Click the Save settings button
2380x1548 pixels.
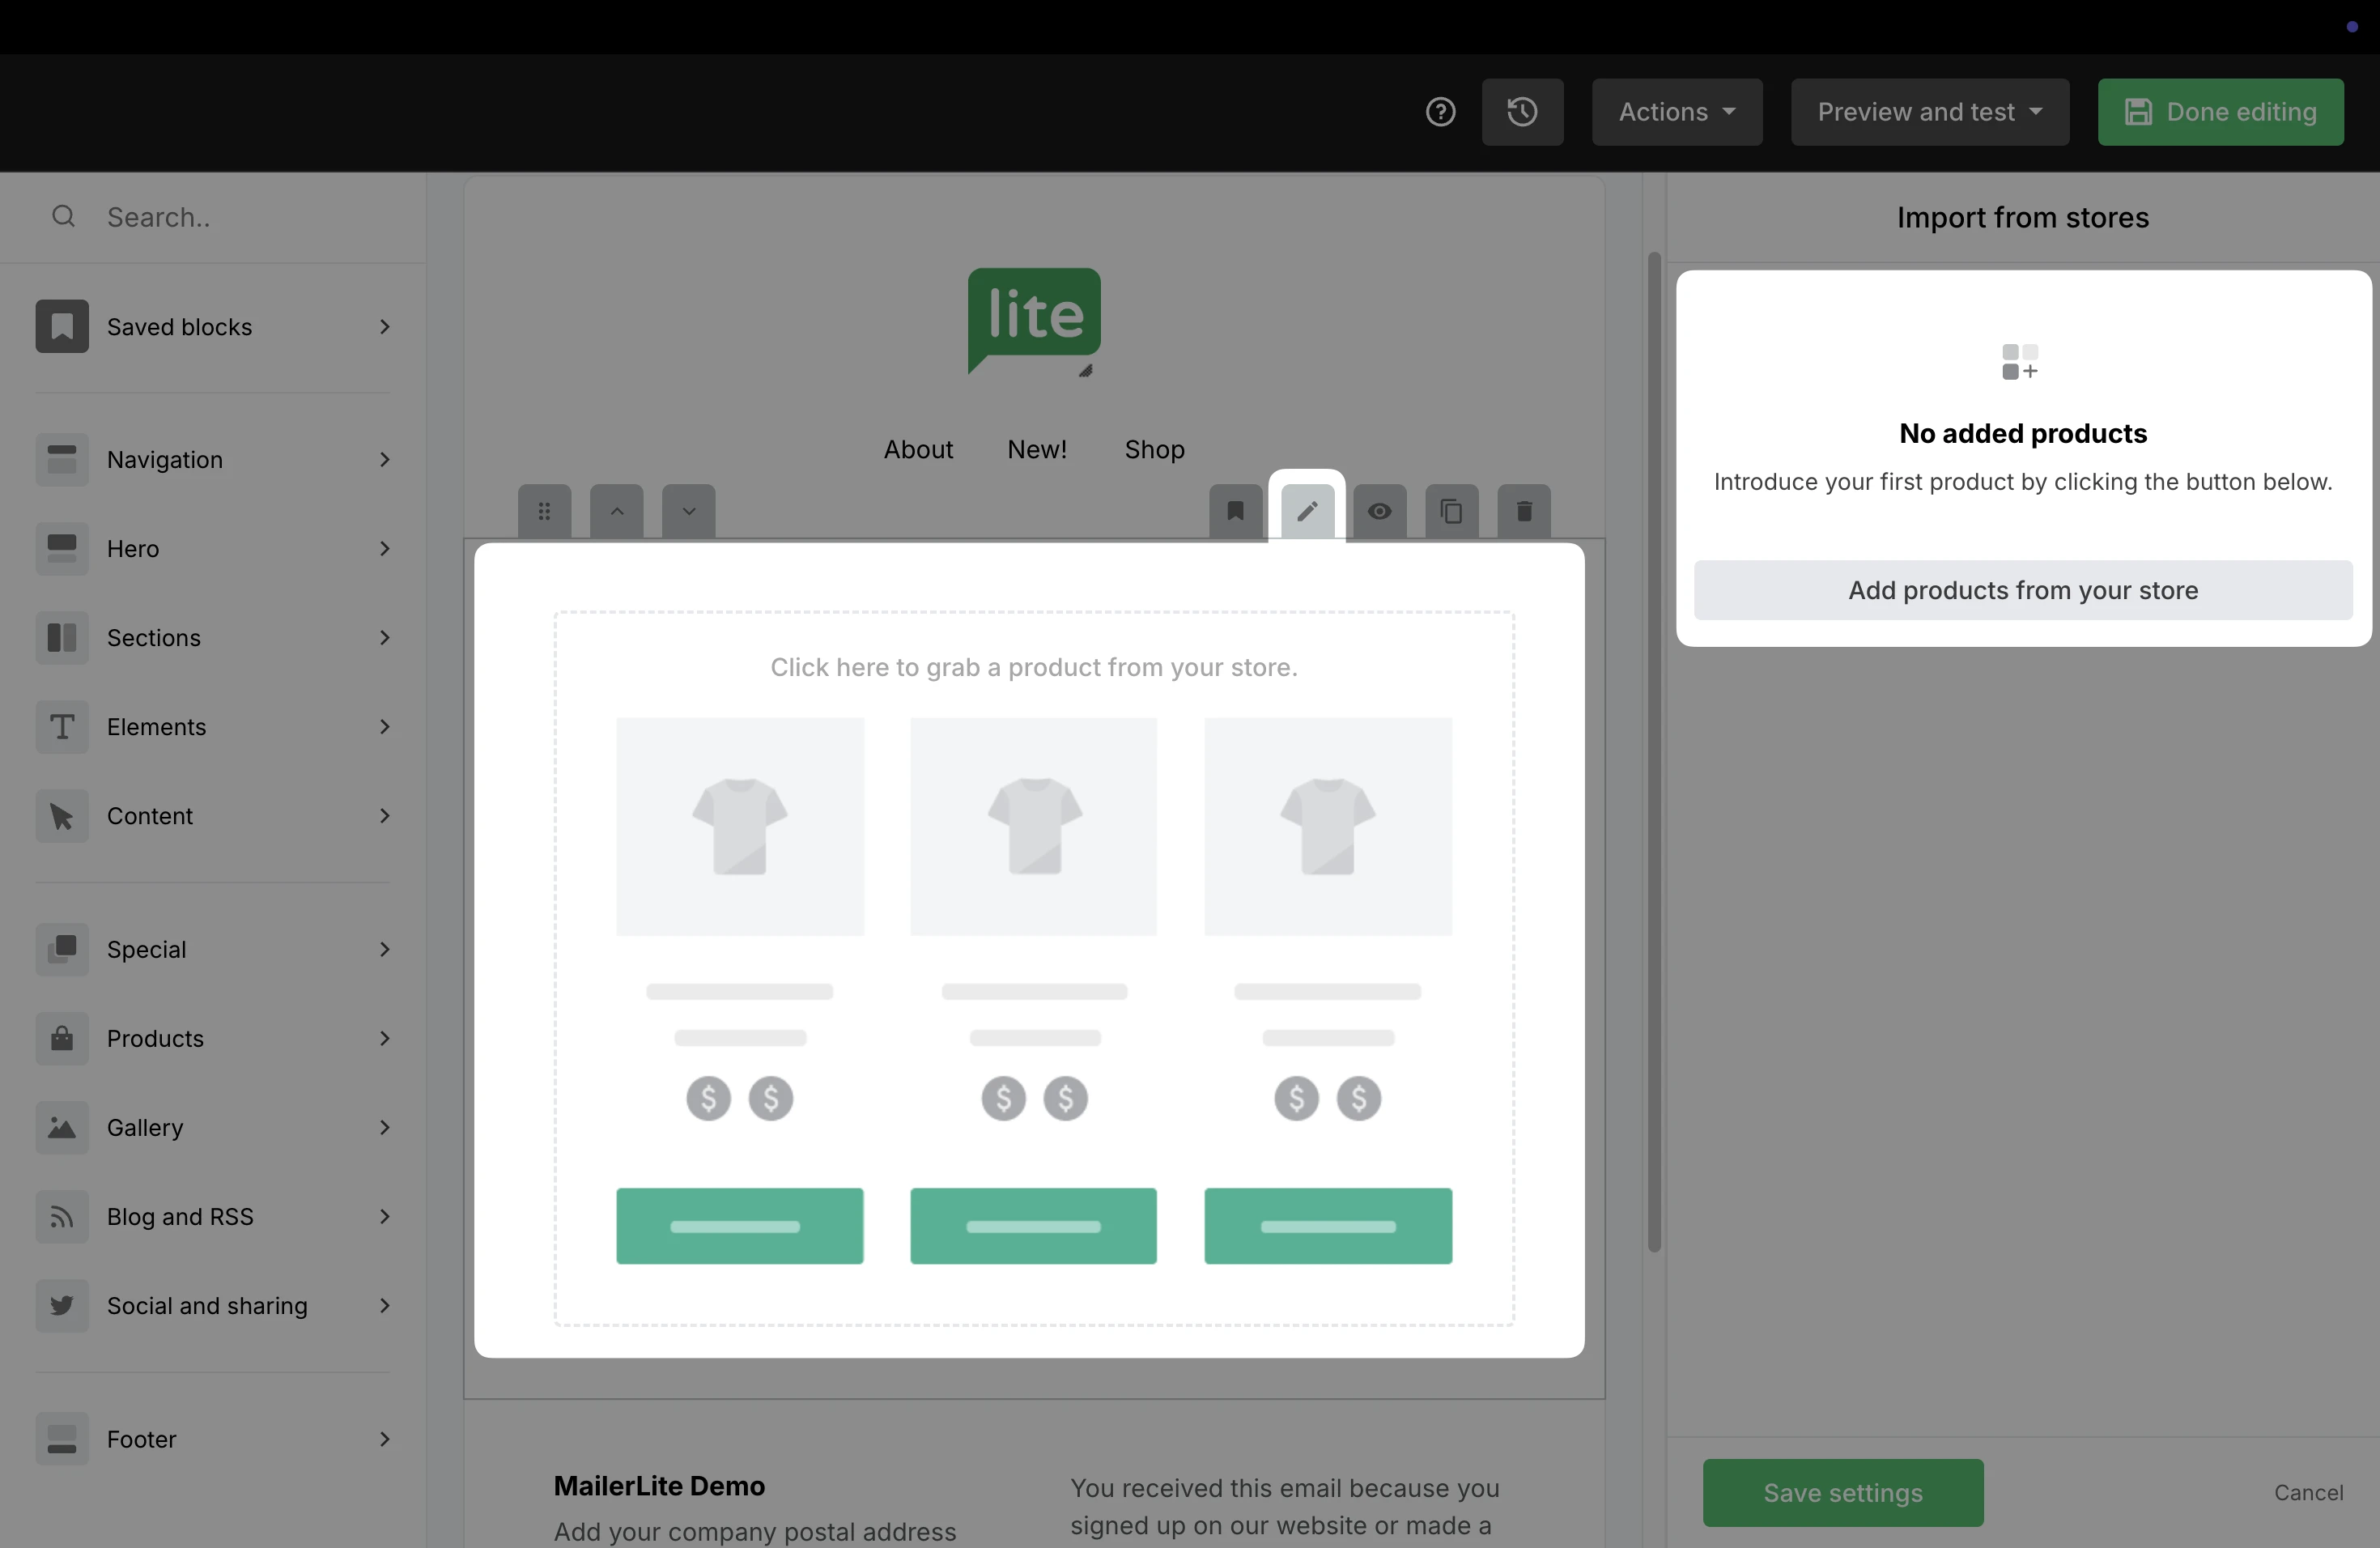pos(1842,1492)
